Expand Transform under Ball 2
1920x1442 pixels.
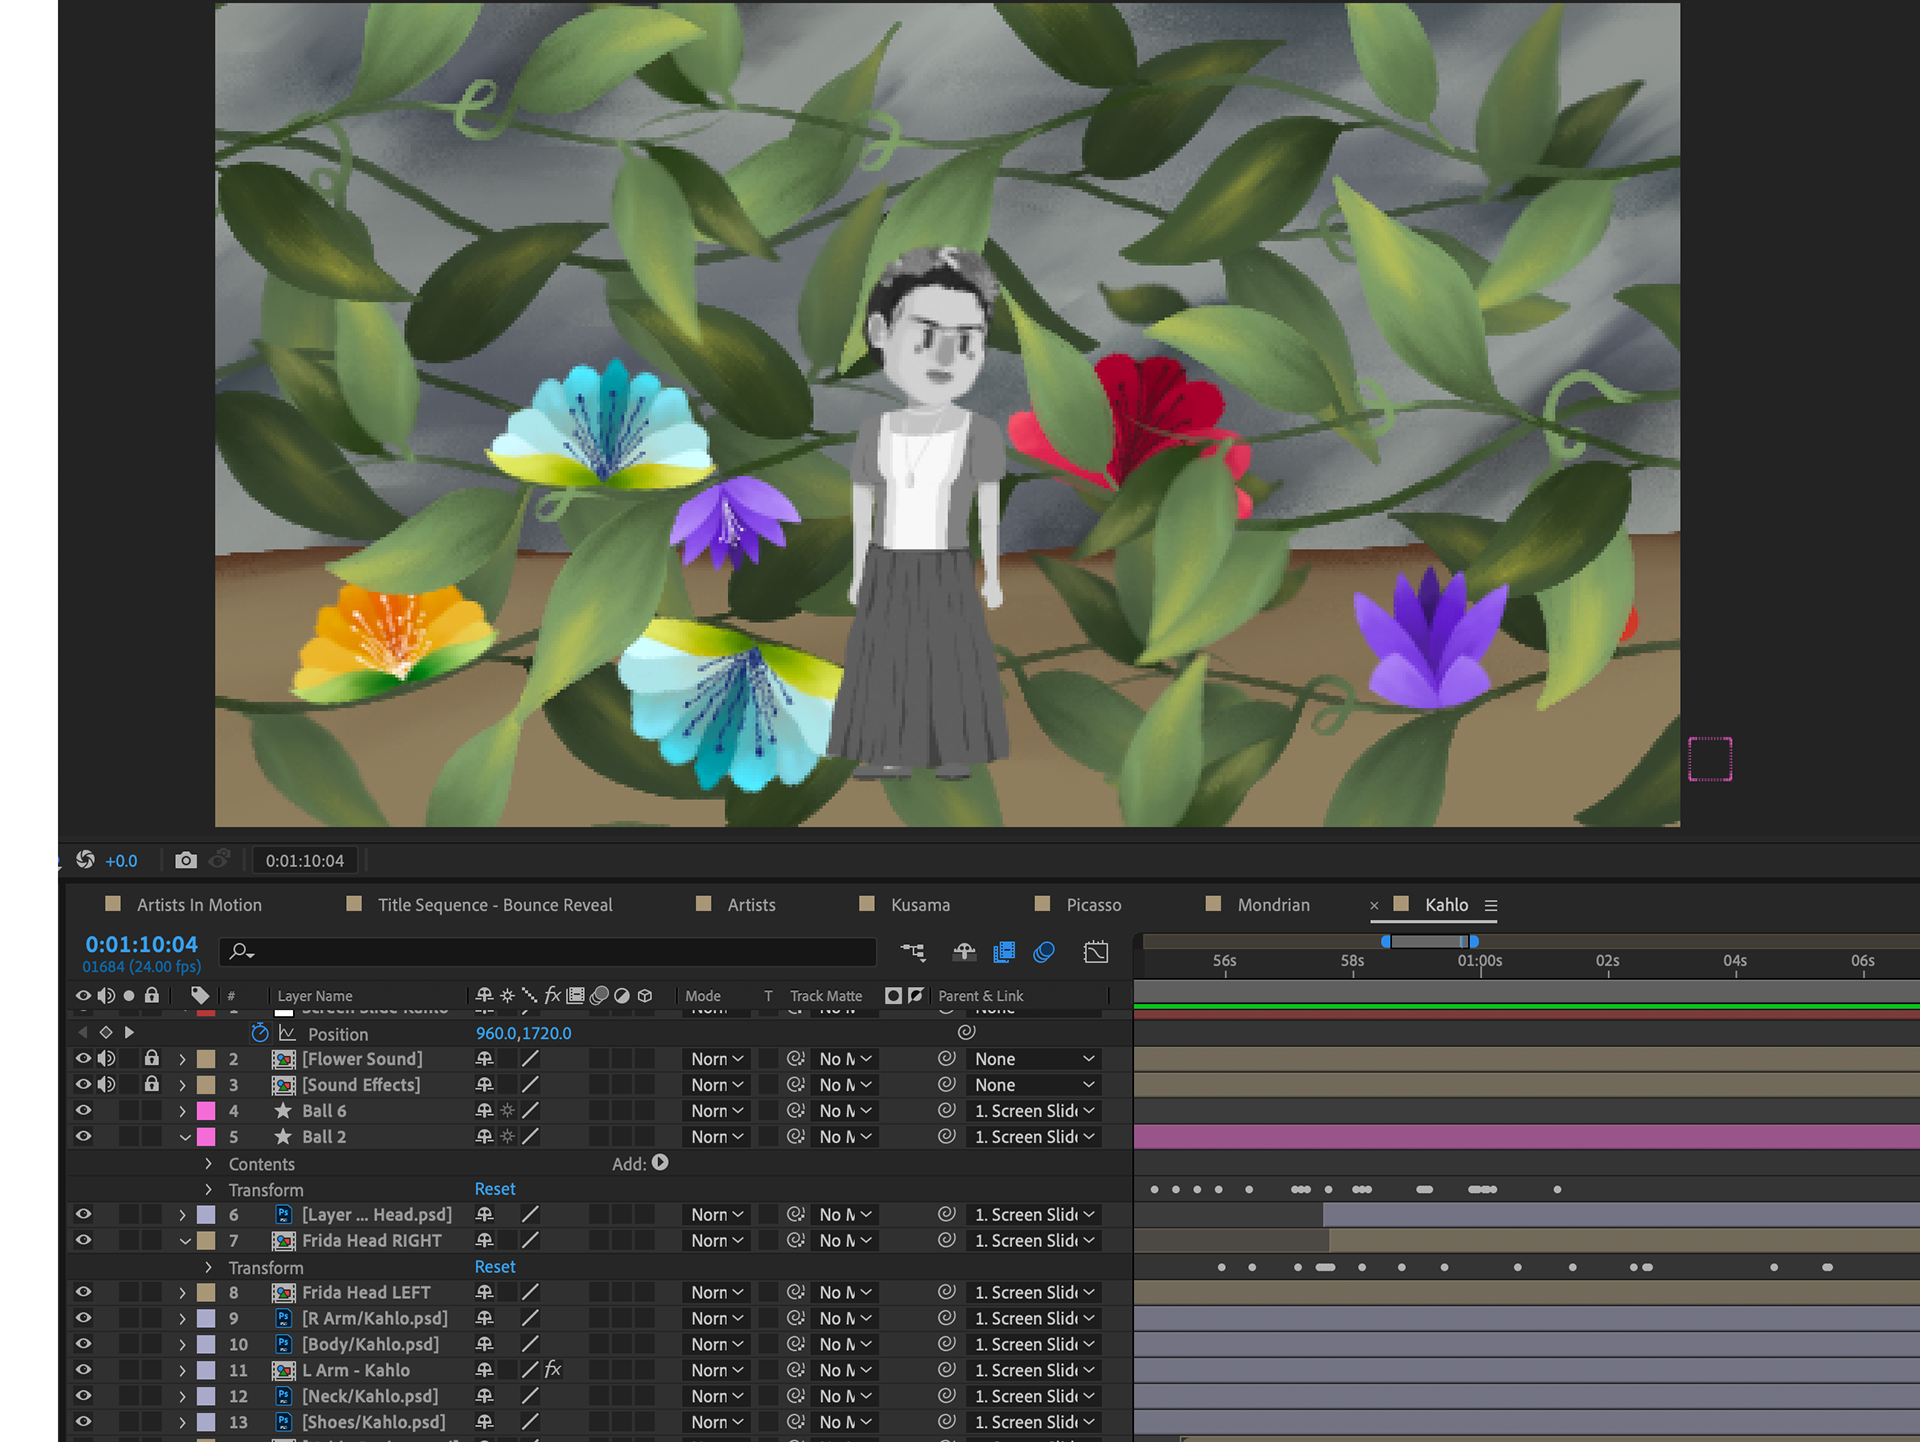(x=208, y=1190)
